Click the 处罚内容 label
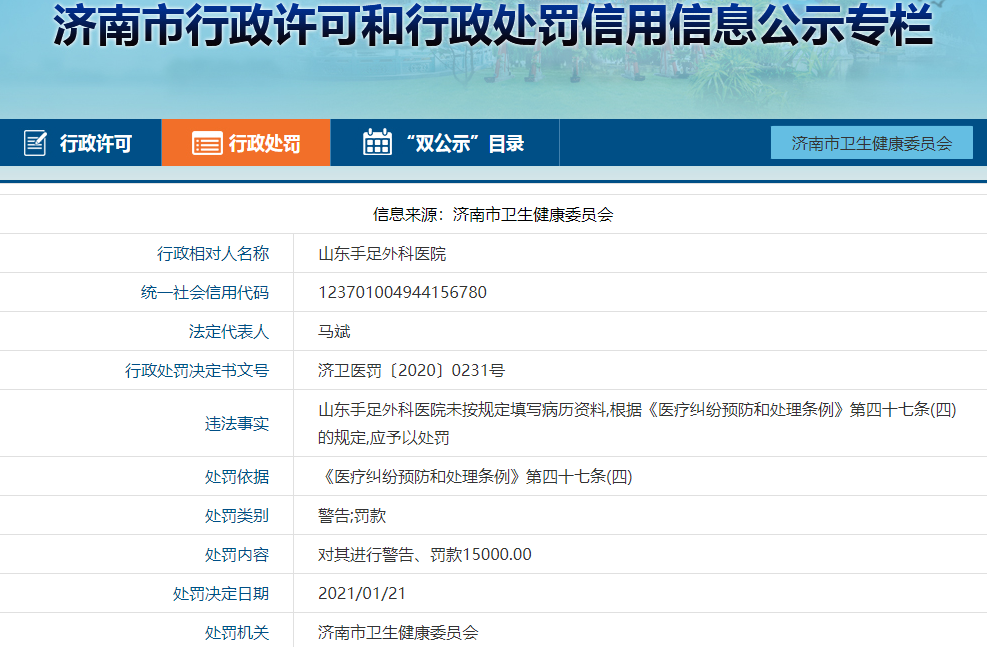The image size is (987, 647). pyautogui.click(x=237, y=554)
